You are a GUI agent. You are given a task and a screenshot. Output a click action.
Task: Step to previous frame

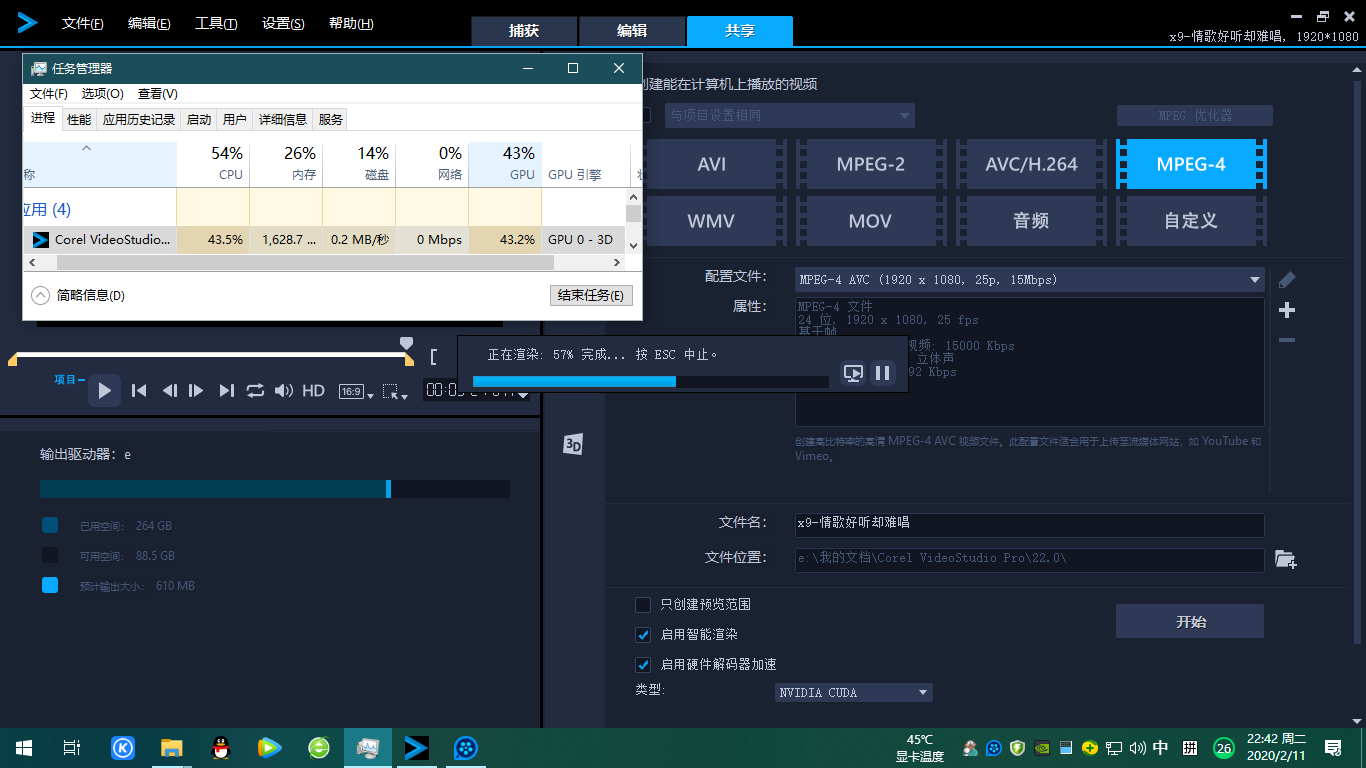169,391
